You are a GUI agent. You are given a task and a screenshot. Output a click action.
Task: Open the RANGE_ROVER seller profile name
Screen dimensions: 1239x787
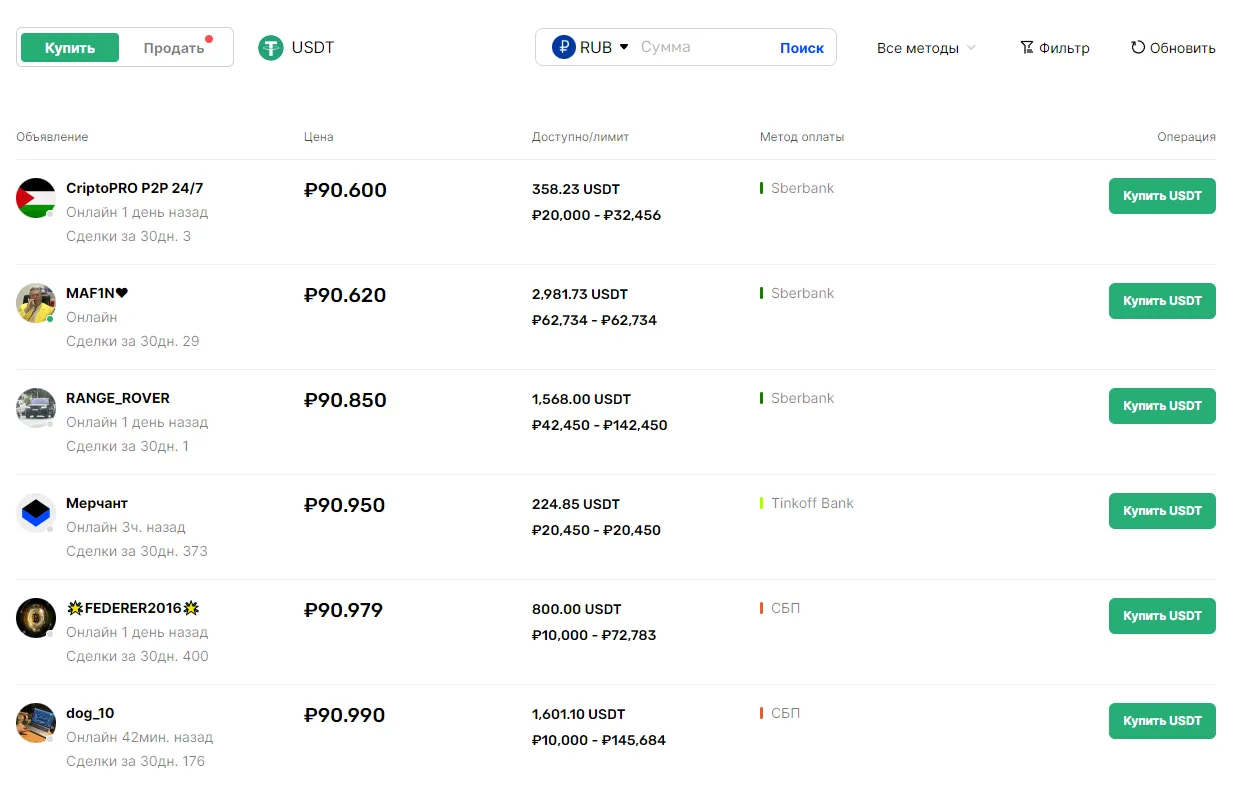tap(118, 398)
